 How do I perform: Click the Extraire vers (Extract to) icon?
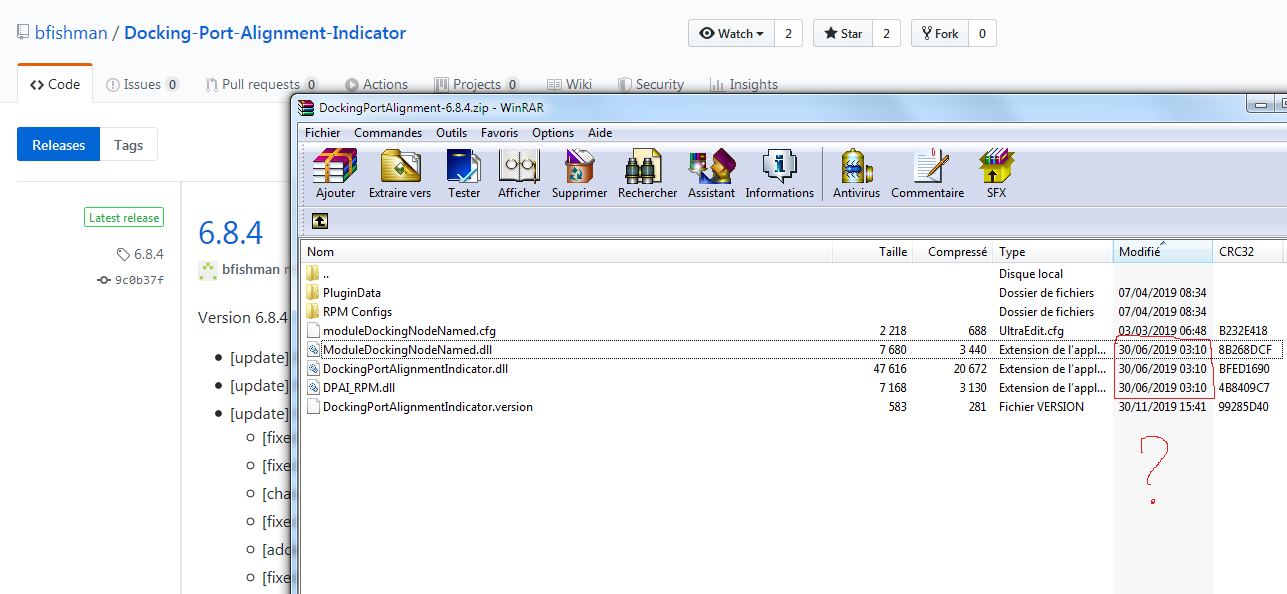(x=399, y=172)
